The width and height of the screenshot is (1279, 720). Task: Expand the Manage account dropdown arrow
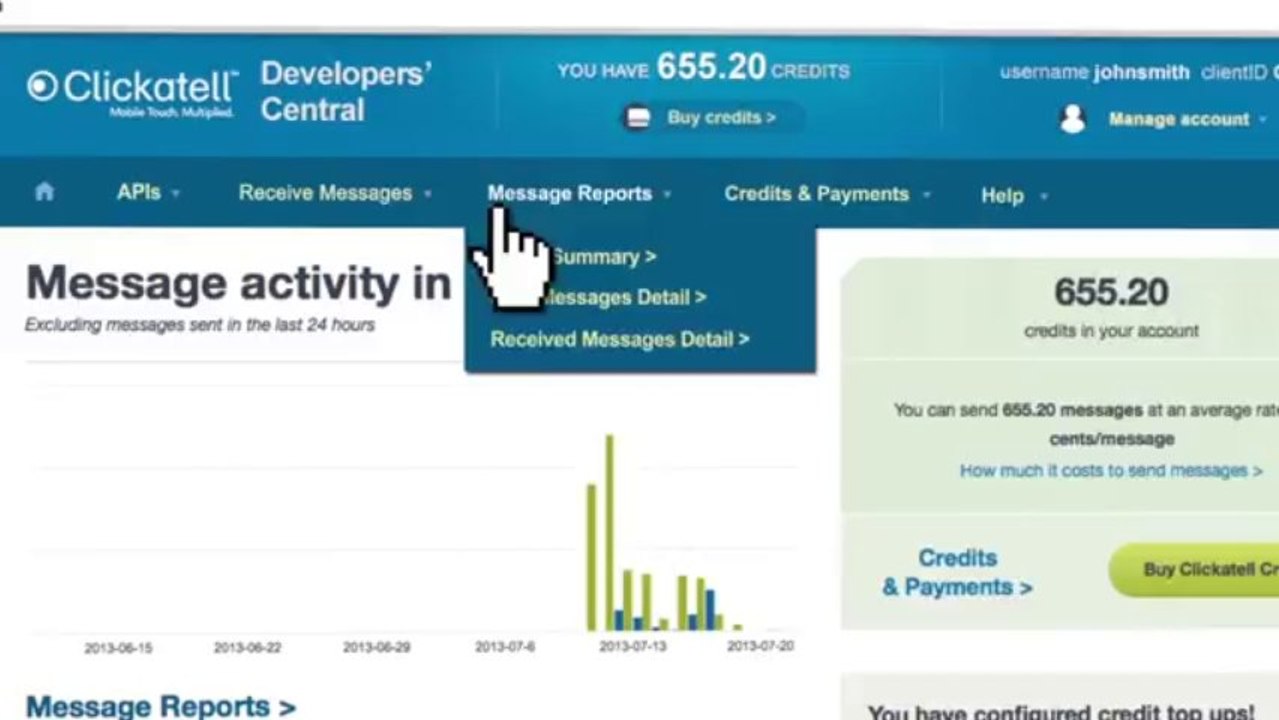tap(1264, 120)
